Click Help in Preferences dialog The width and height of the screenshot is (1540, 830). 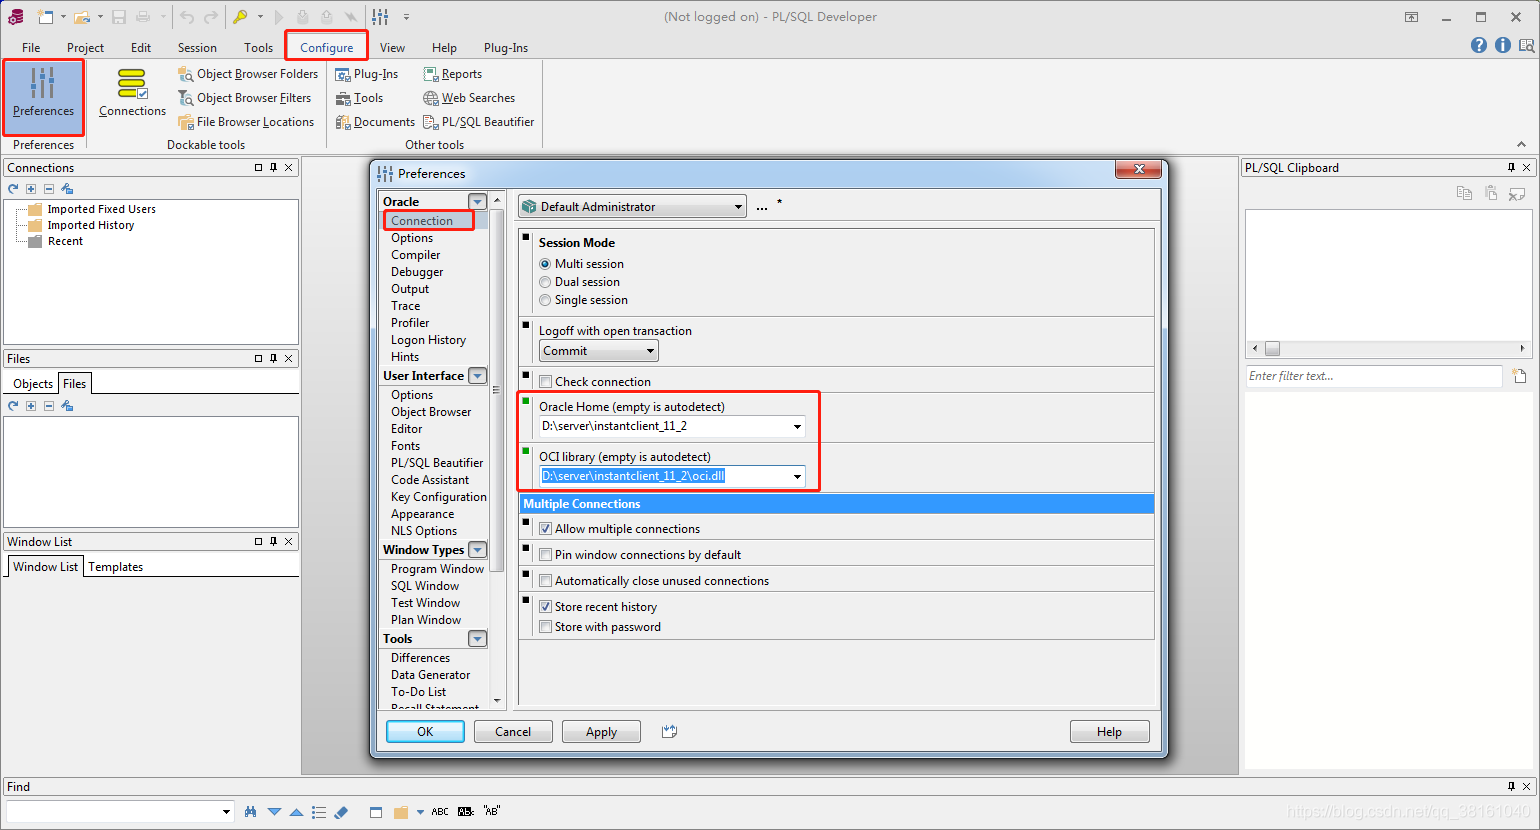1109,732
